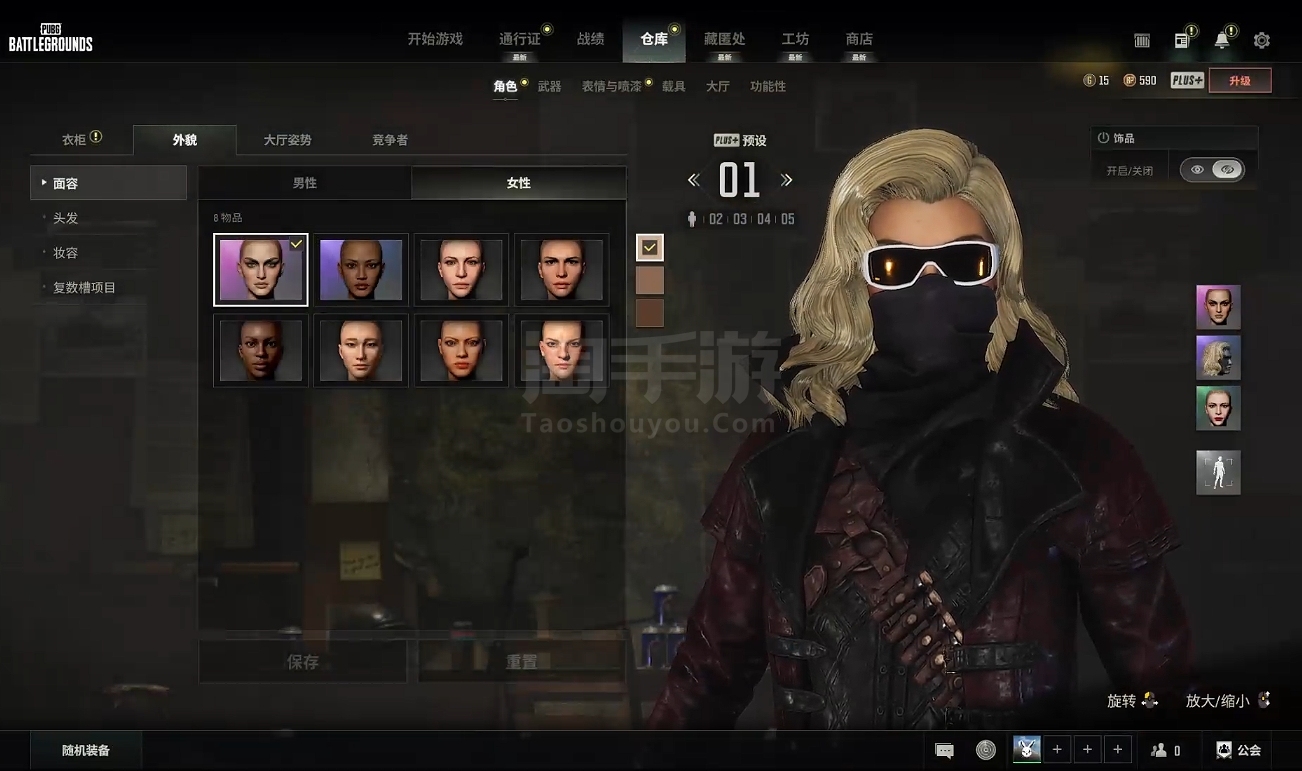
Task: Open the notifications bell
Action: [1221, 41]
